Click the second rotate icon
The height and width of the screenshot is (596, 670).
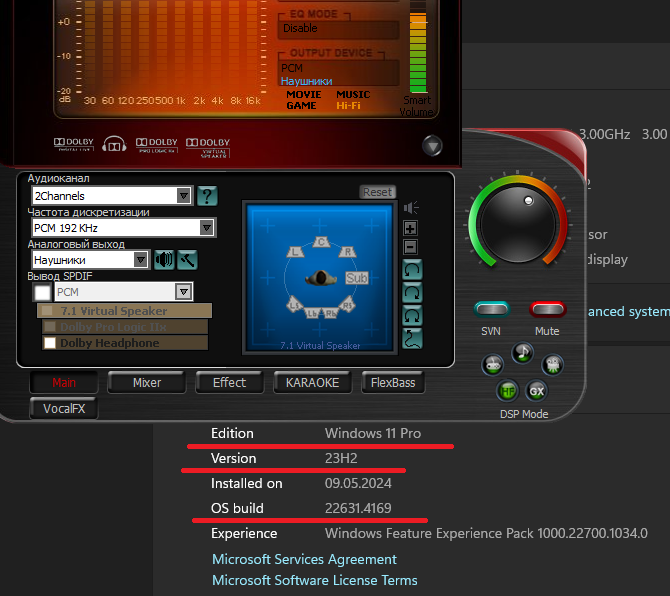click(x=412, y=293)
